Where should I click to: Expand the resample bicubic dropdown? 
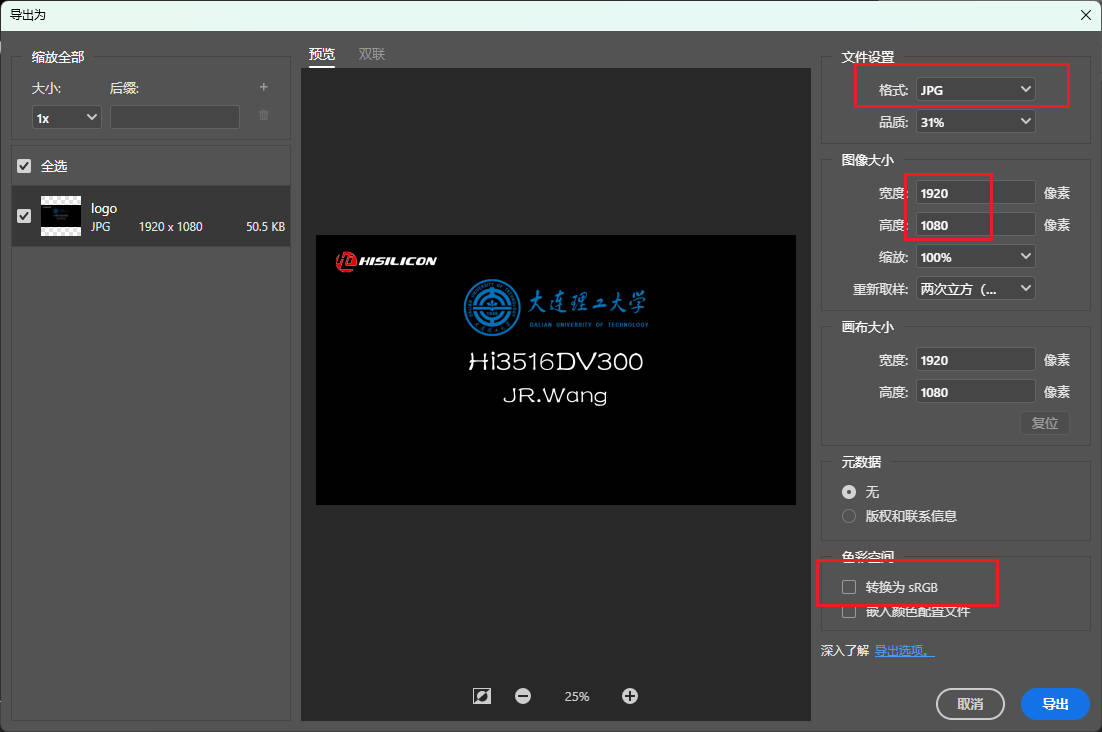[x=975, y=289]
